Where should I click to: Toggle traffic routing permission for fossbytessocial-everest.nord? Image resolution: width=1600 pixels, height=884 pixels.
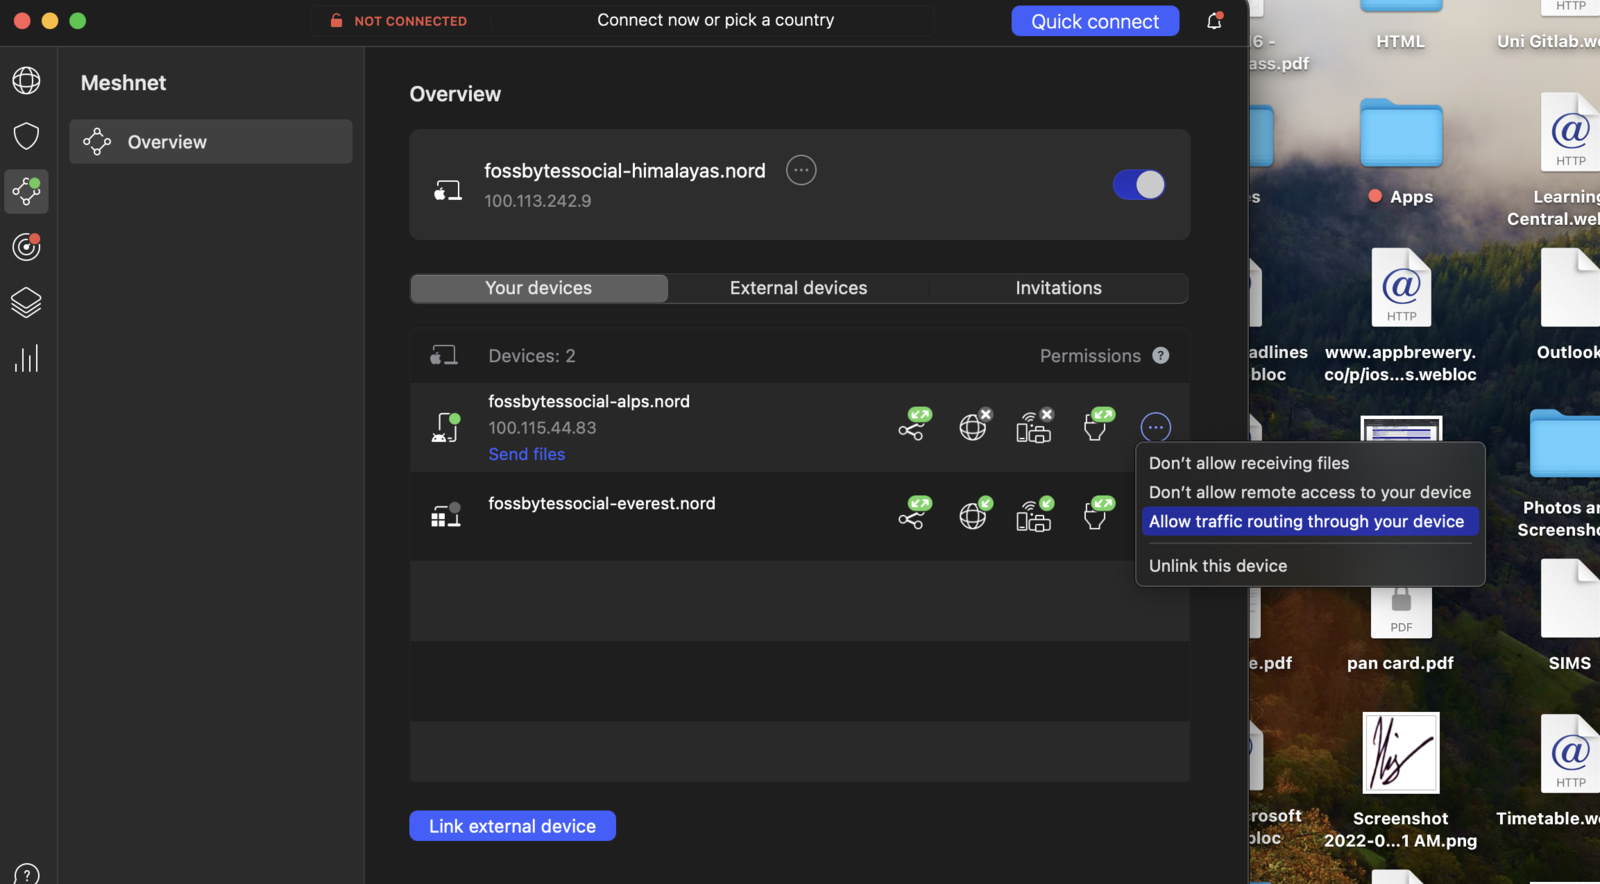click(973, 515)
